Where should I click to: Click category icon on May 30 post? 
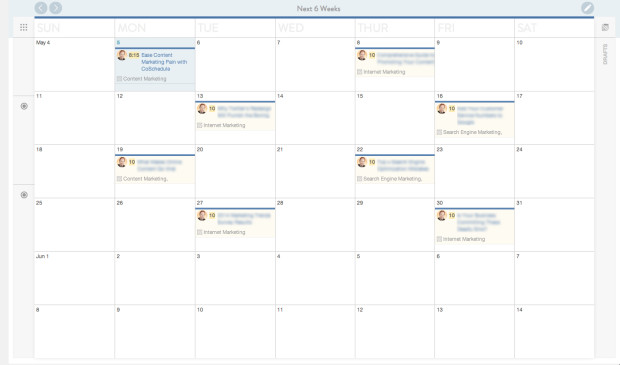[439, 239]
